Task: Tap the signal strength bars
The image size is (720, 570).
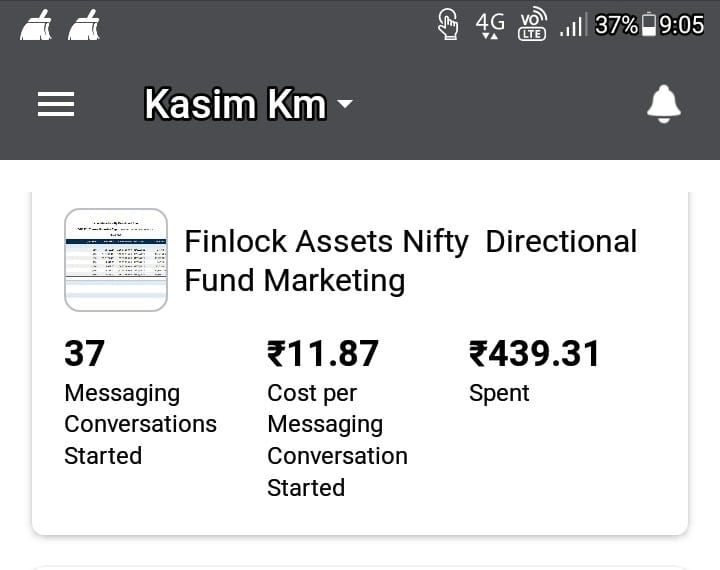Action: tap(573, 25)
